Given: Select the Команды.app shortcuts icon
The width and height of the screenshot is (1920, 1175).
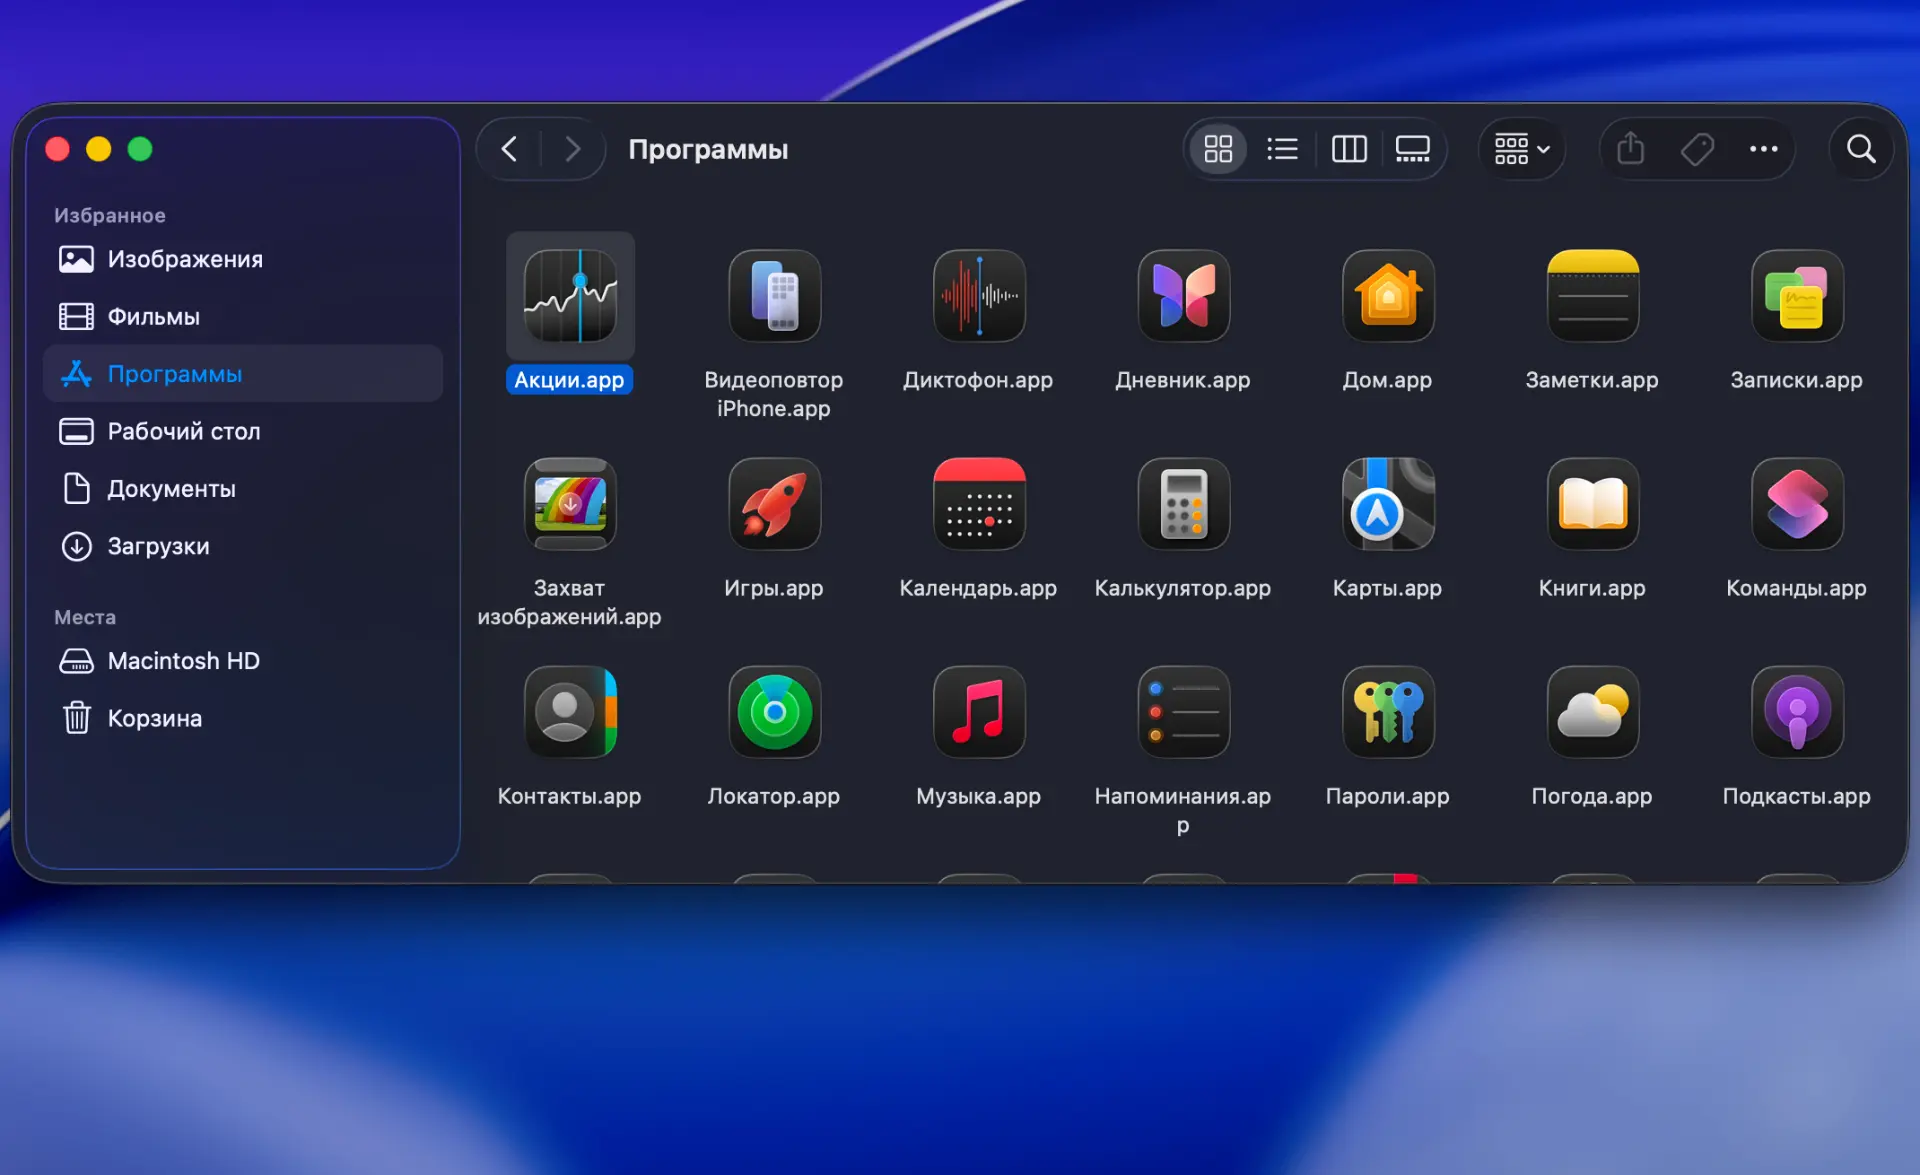Looking at the screenshot, I should click(1797, 504).
